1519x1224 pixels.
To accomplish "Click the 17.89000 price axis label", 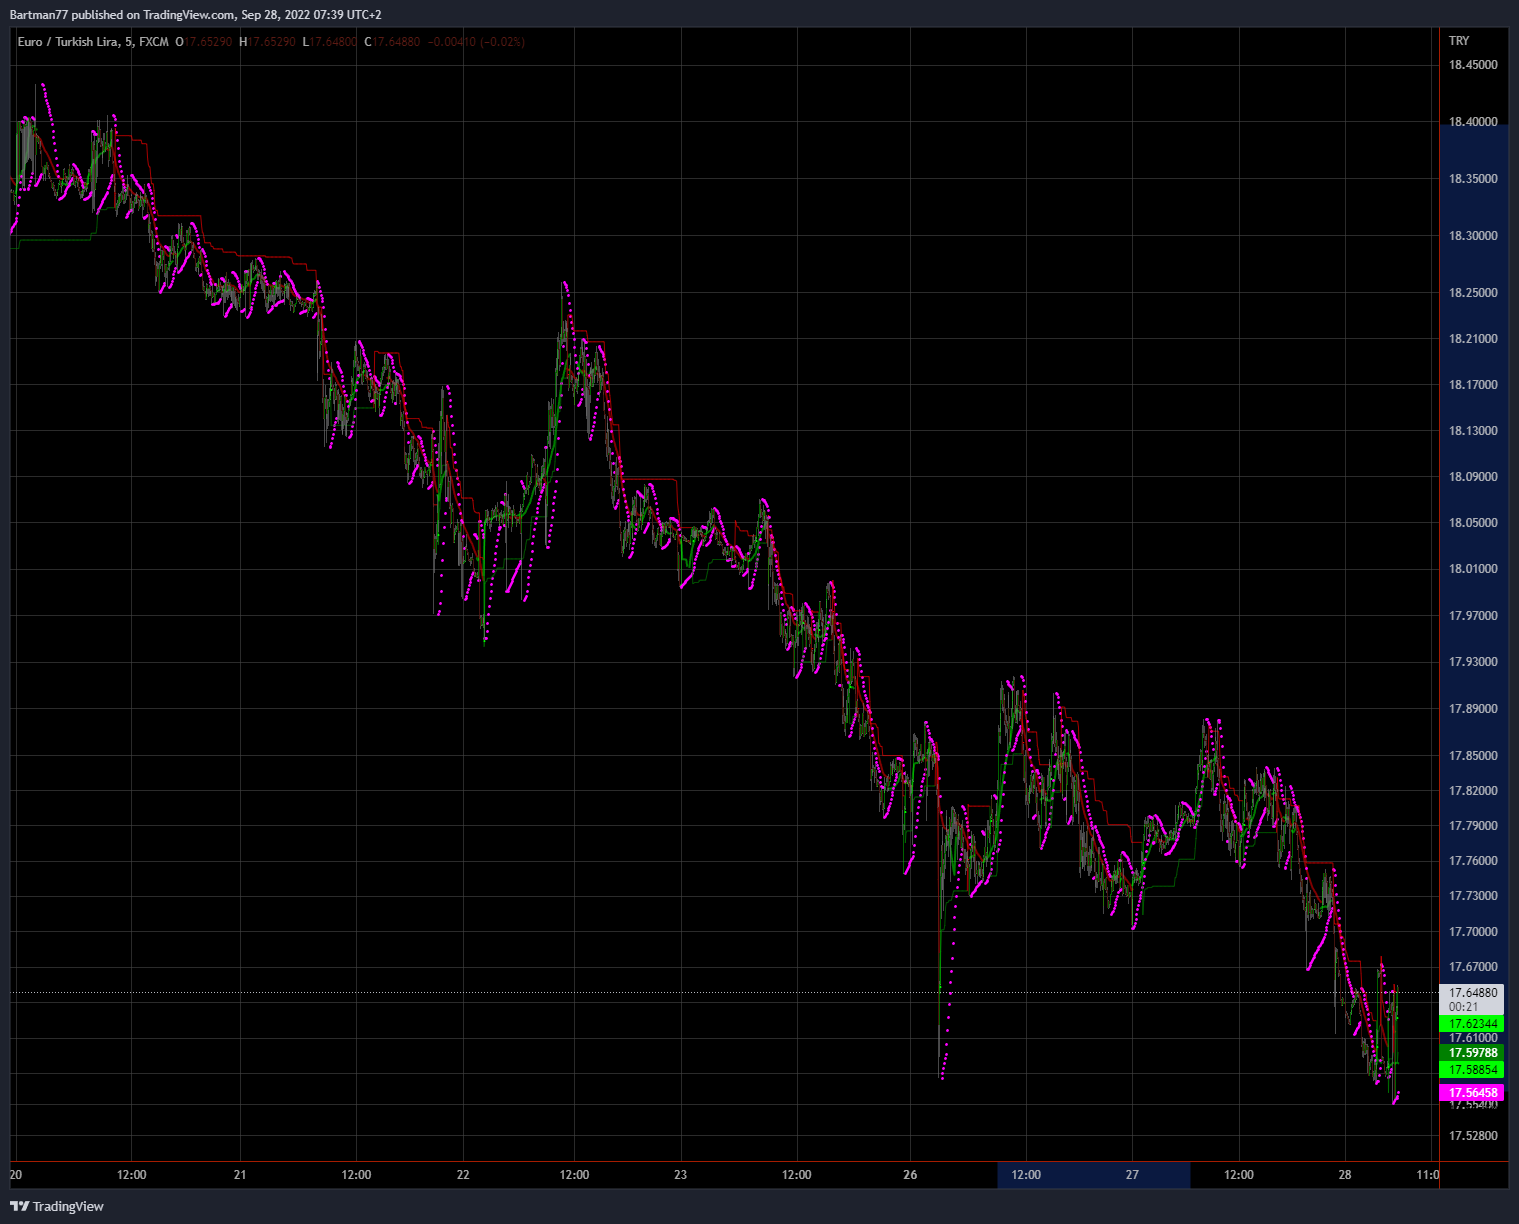I will click(x=1473, y=709).
